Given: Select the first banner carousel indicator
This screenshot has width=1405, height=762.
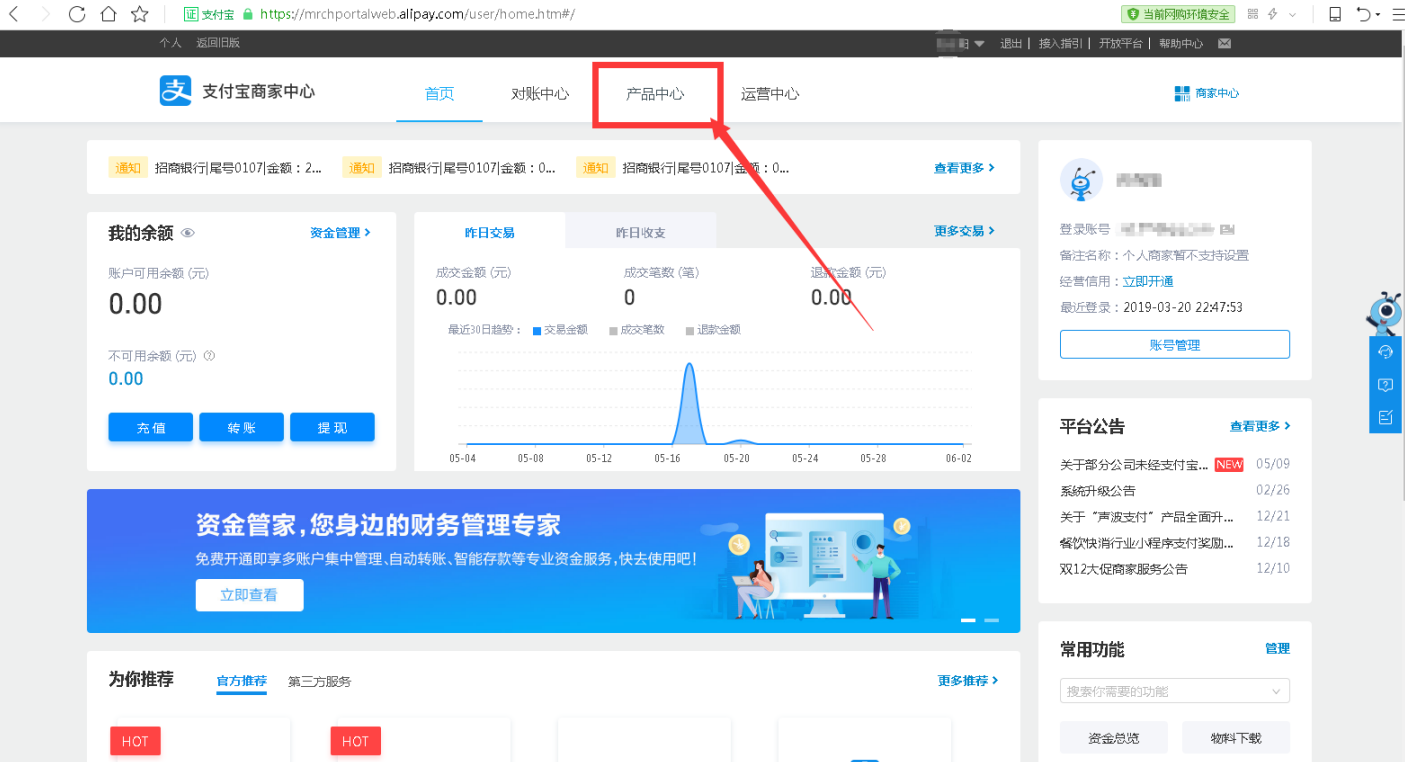Looking at the screenshot, I should coord(968,620).
